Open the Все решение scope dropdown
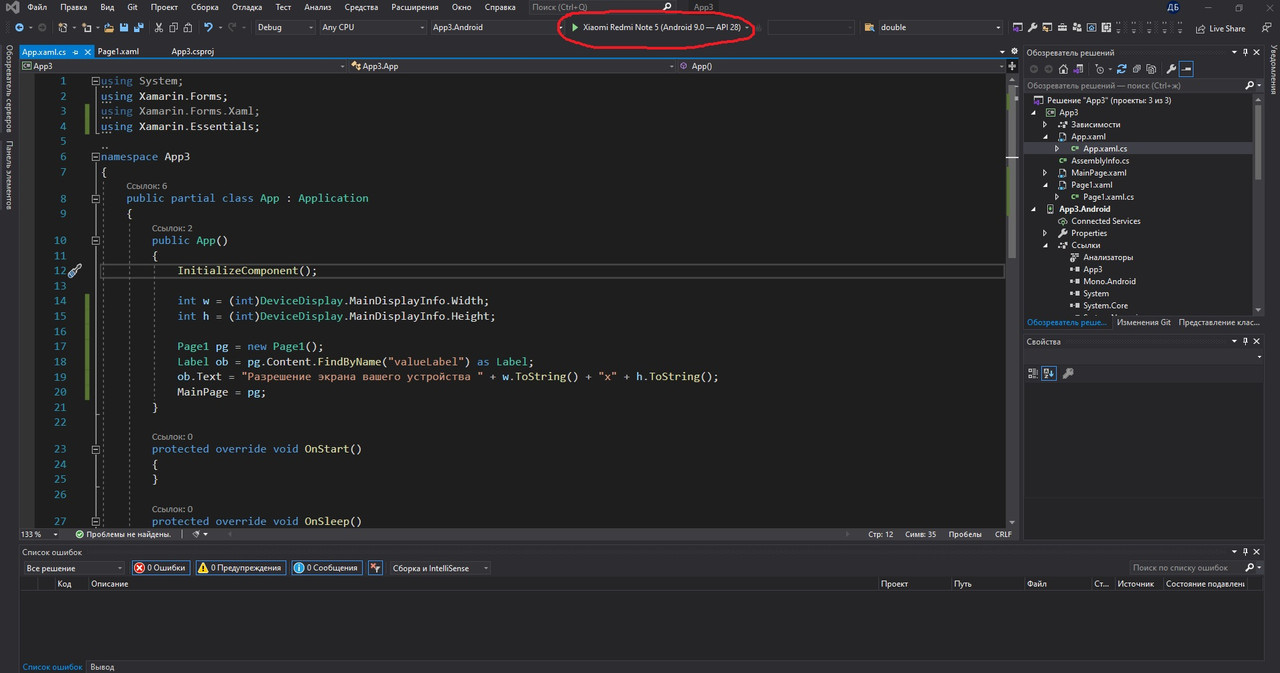This screenshot has width=1280, height=673. tap(73, 568)
